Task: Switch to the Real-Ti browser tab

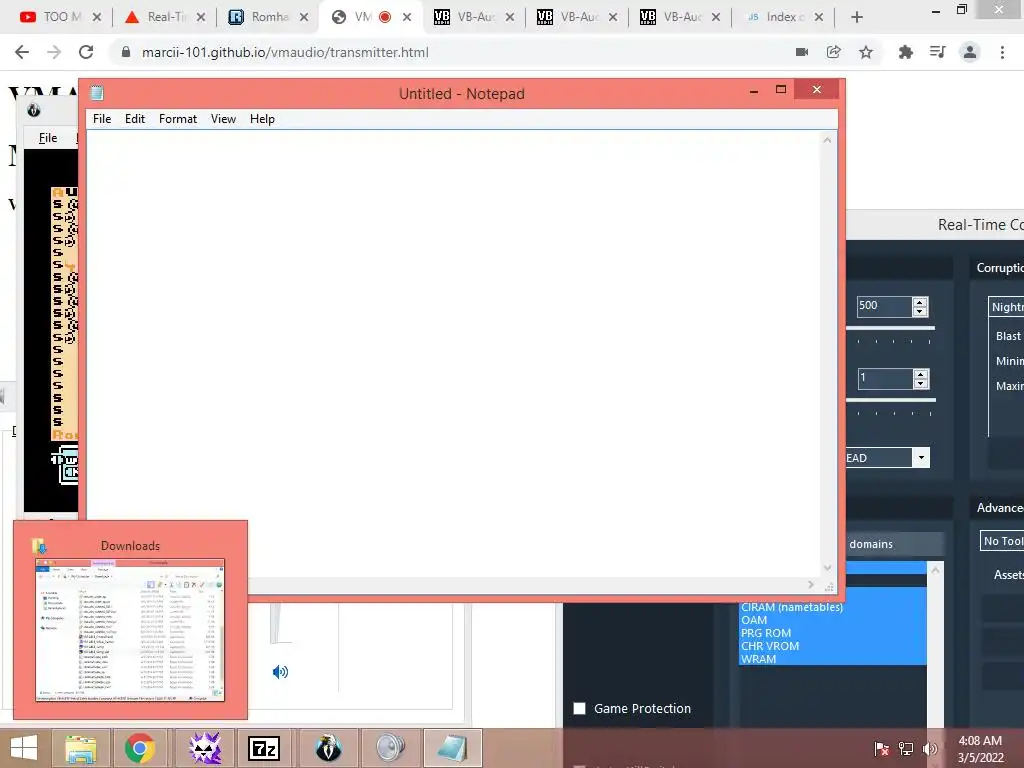Action: point(164,17)
